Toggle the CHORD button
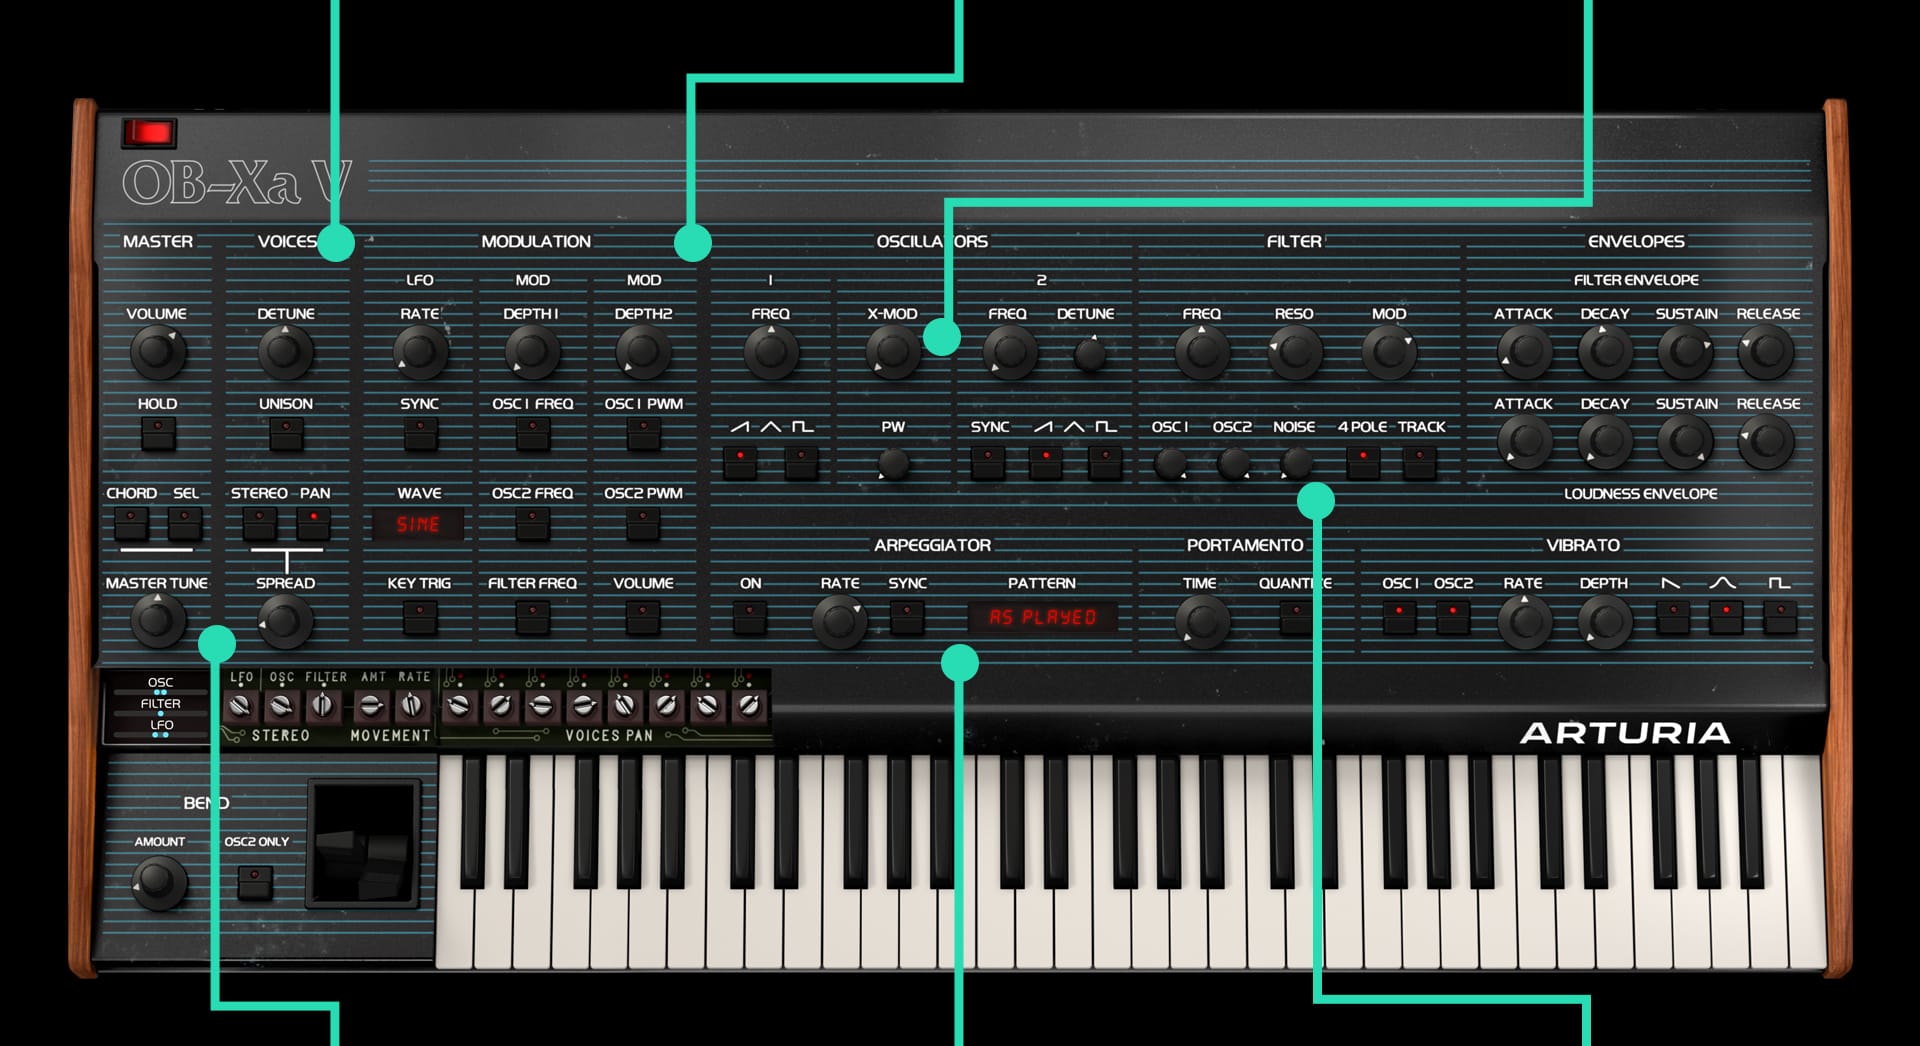The image size is (1920, 1046). tap(131, 523)
